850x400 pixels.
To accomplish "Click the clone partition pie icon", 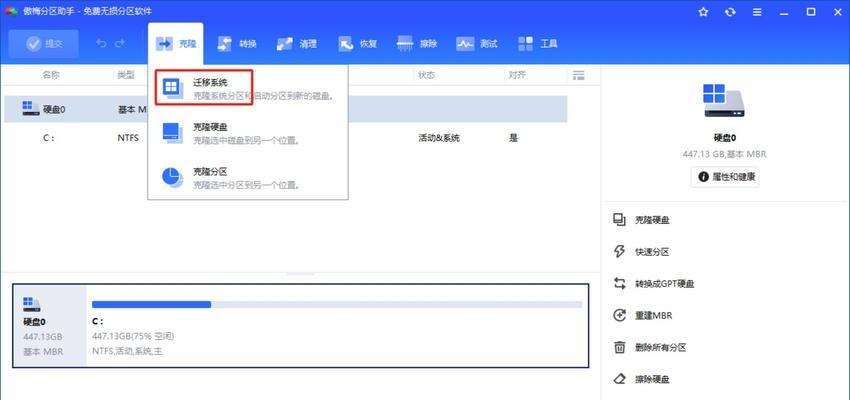I will [172, 177].
